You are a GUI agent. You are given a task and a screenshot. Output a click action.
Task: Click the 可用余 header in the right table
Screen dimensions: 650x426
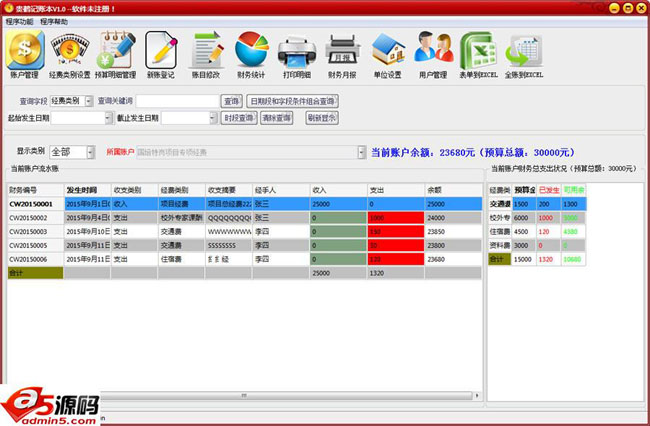point(574,190)
